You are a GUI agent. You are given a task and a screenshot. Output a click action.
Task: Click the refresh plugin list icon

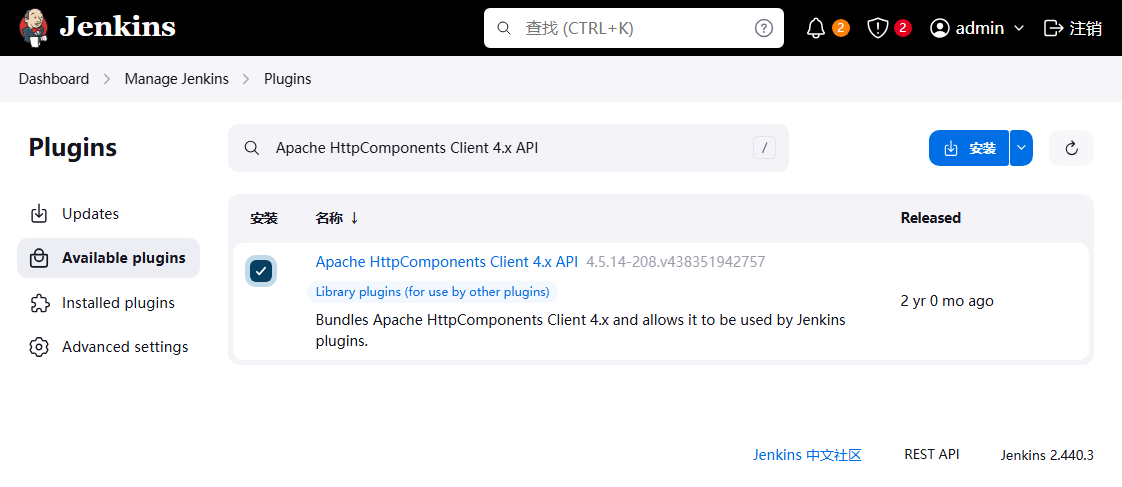pos(1071,148)
